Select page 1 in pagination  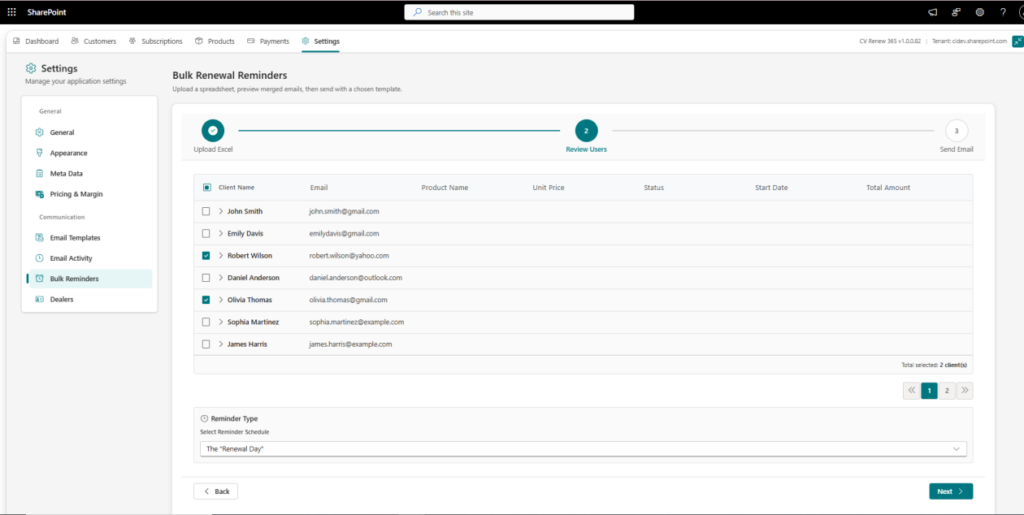coord(929,391)
